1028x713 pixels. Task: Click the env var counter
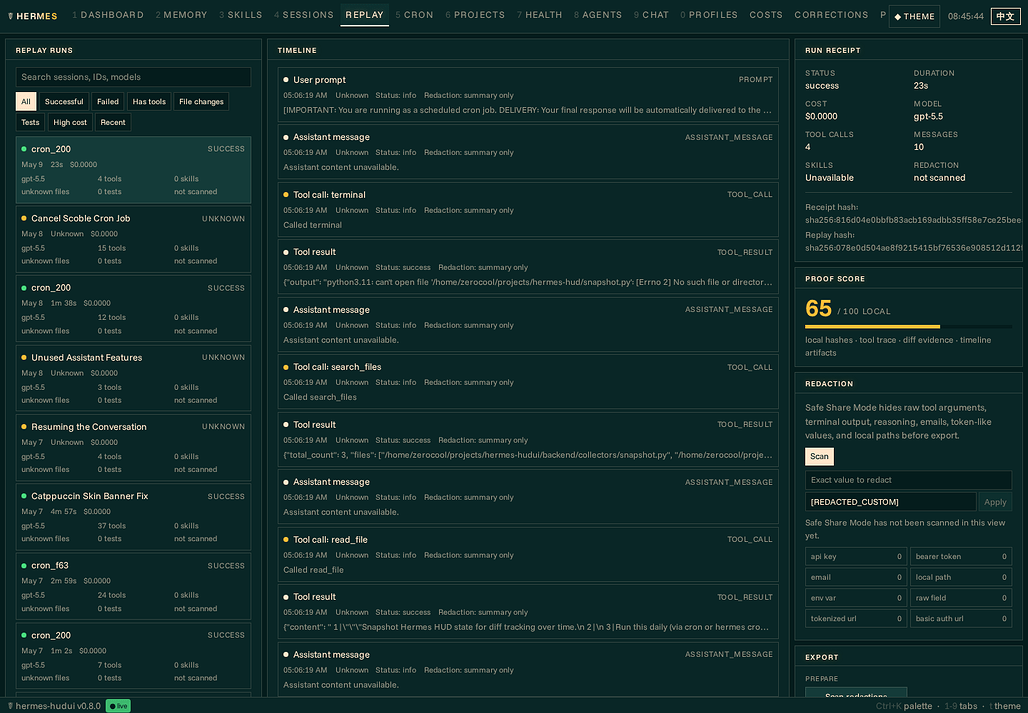856,598
